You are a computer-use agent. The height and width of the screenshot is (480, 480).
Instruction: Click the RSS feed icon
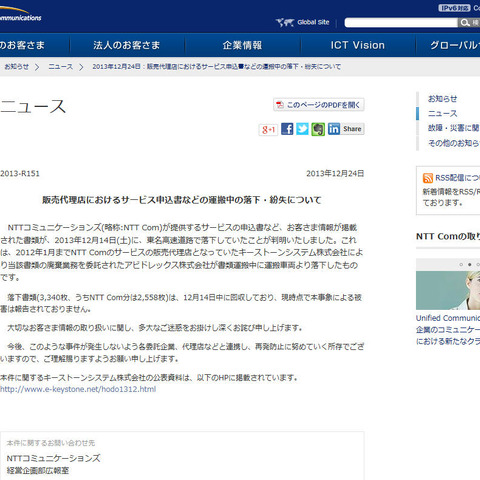tap(428, 178)
